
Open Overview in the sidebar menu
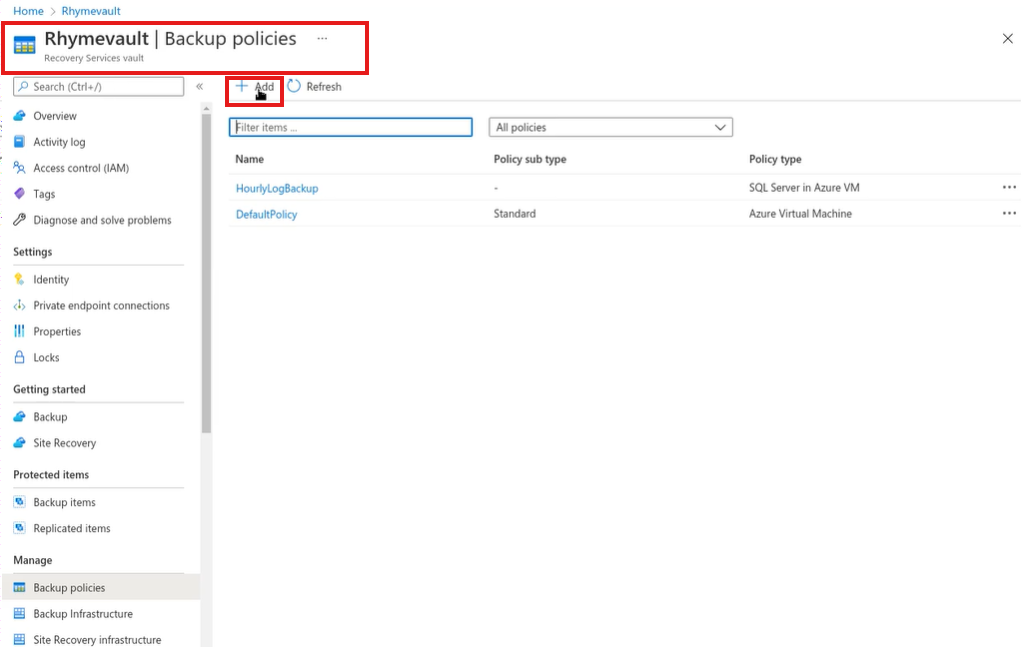tap(55, 115)
